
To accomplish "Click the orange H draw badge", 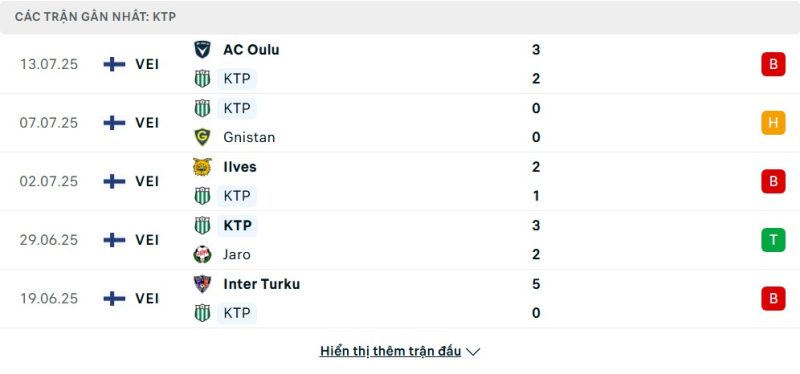I will [773, 123].
